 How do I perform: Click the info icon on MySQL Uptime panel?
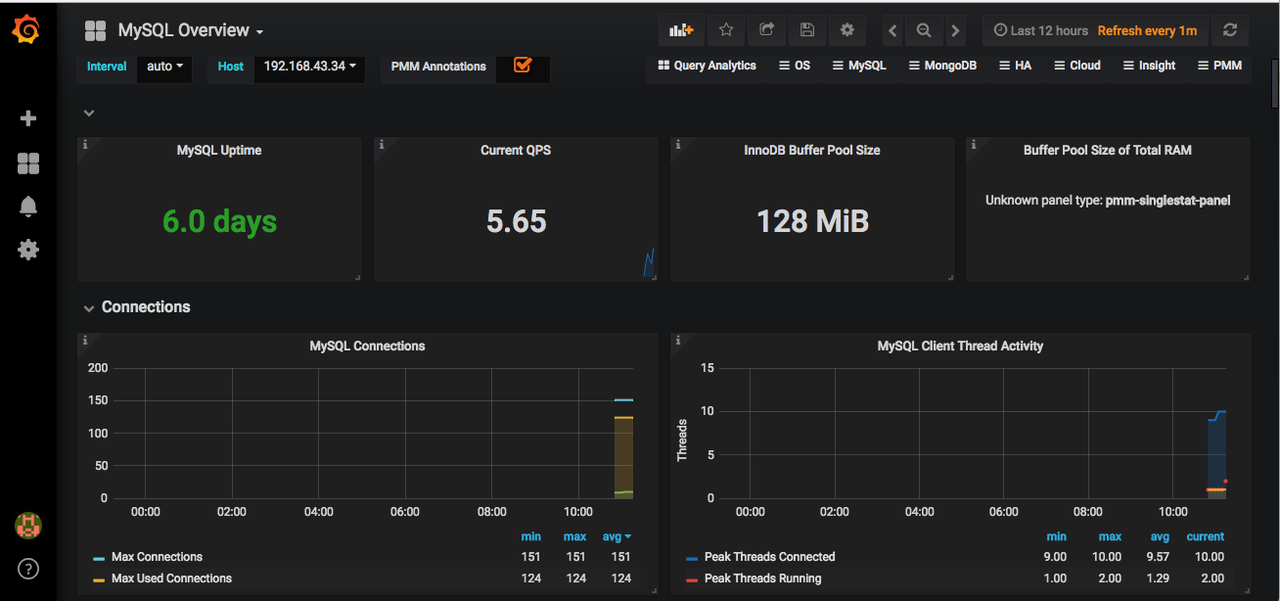pos(85,145)
